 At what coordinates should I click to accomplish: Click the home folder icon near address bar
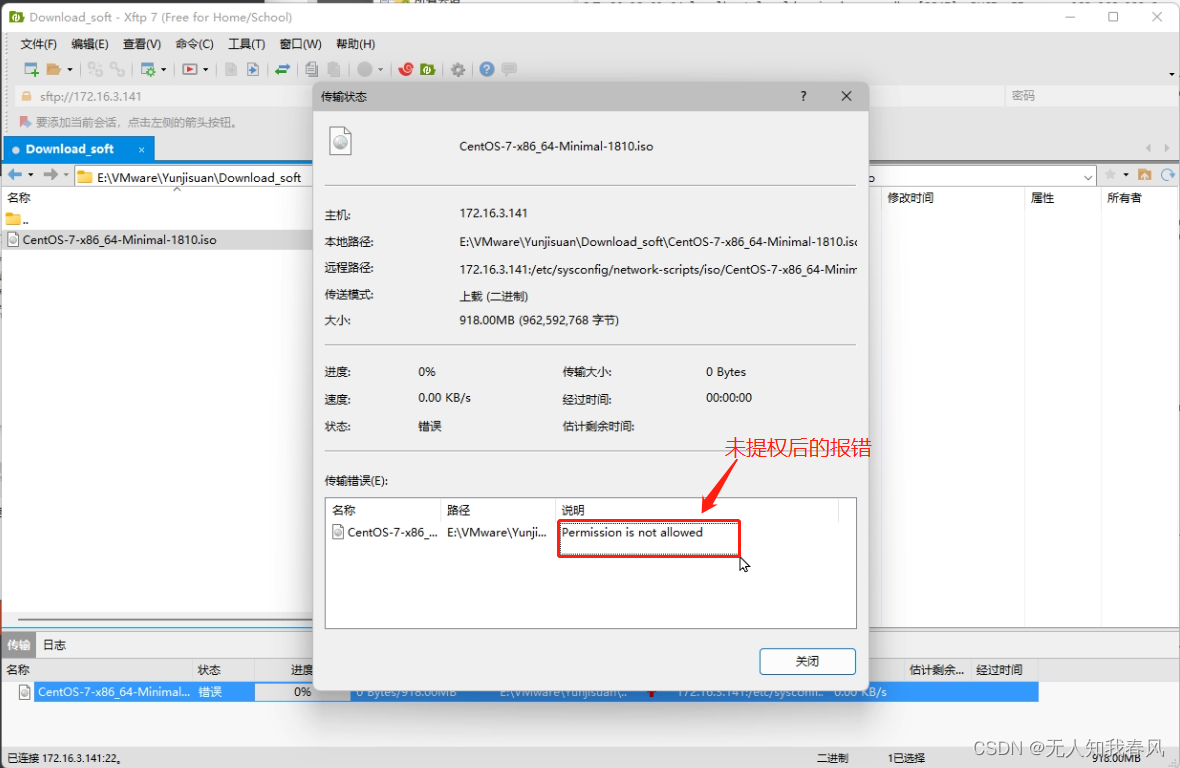1145,174
